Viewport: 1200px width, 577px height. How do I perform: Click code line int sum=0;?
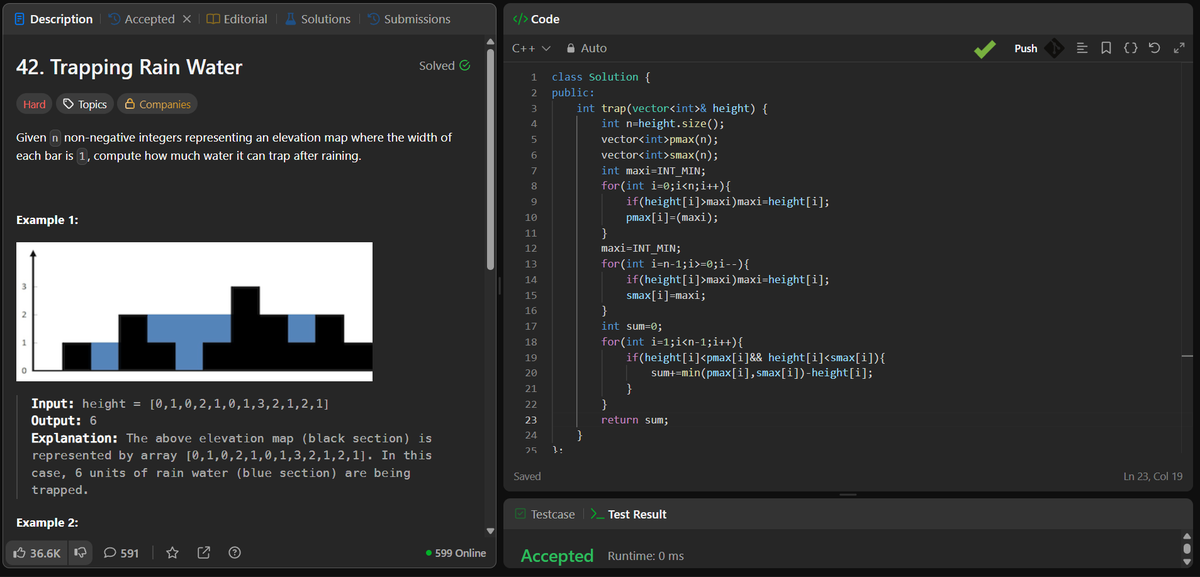pos(631,326)
